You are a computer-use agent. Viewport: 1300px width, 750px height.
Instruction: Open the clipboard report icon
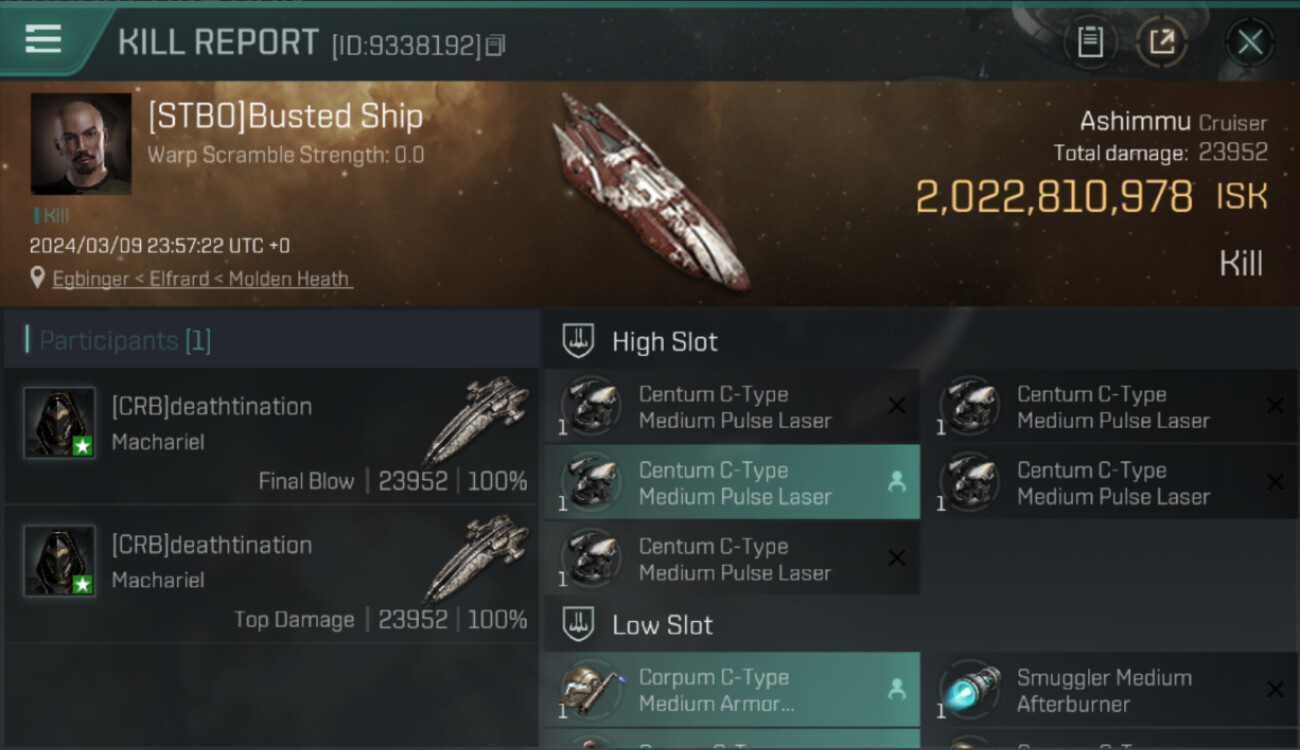pyautogui.click(x=1090, y=42)
